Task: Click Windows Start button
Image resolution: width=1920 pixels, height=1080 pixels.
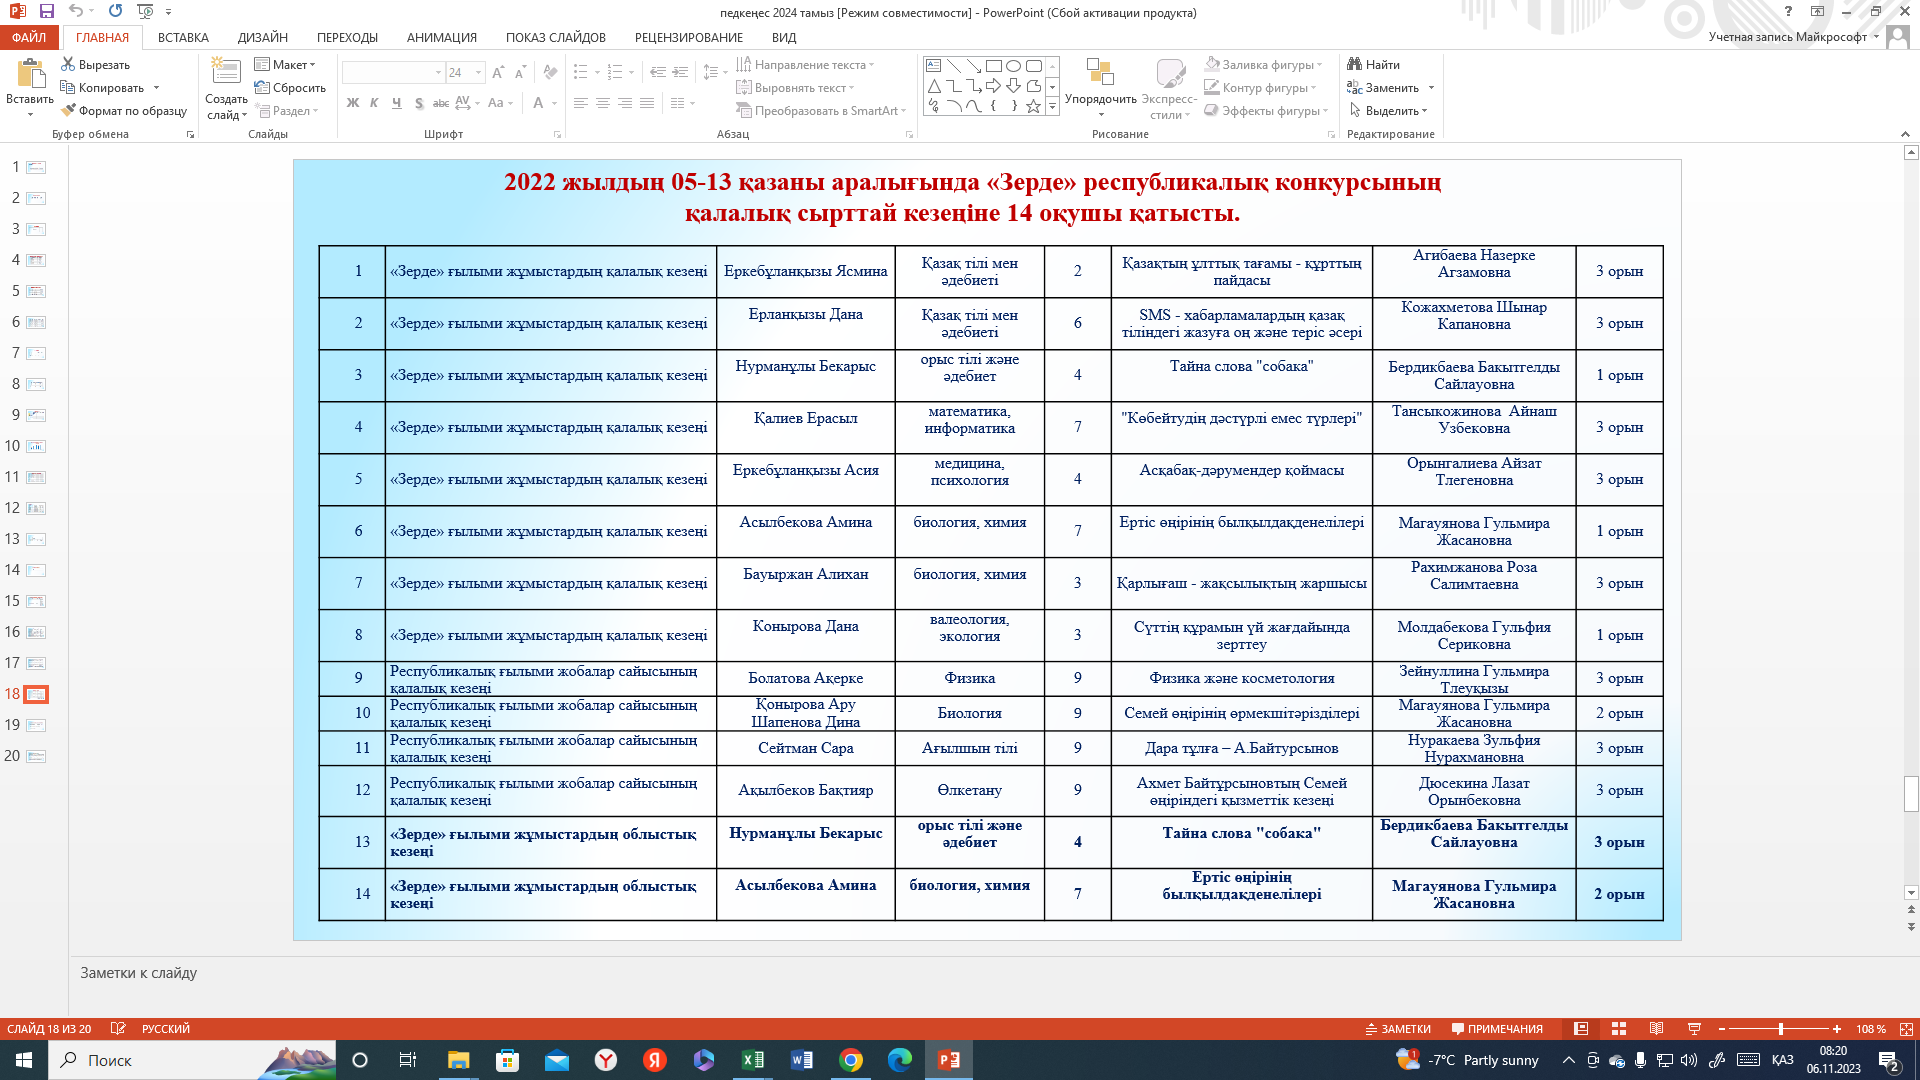Action: point(24,1060)
